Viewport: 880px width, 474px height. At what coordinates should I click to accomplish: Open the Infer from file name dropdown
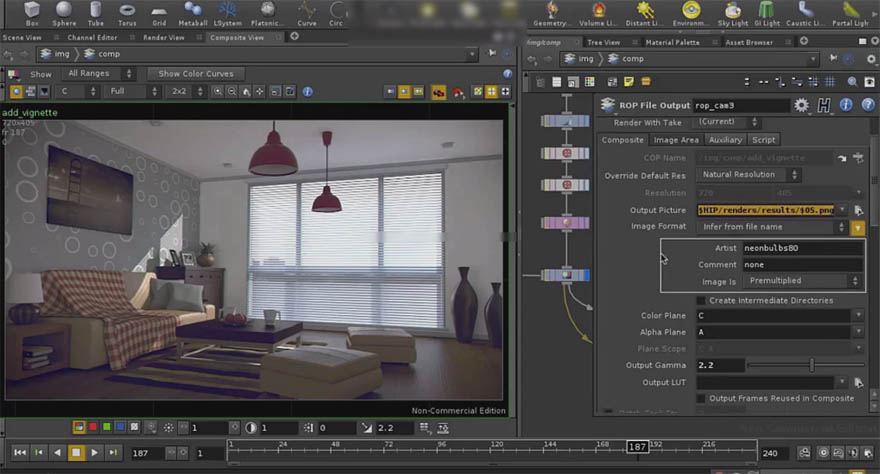(x=772, y=227)
